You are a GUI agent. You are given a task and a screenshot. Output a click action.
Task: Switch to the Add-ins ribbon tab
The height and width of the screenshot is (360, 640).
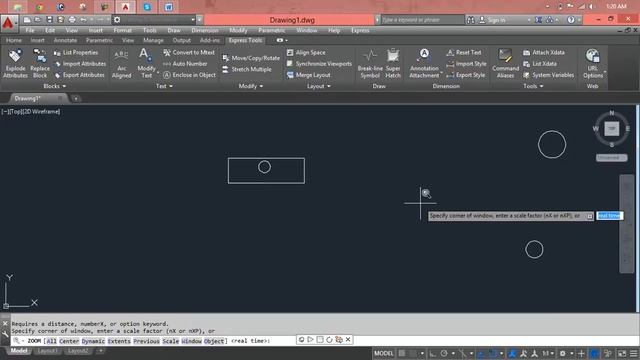pos(209,40)
